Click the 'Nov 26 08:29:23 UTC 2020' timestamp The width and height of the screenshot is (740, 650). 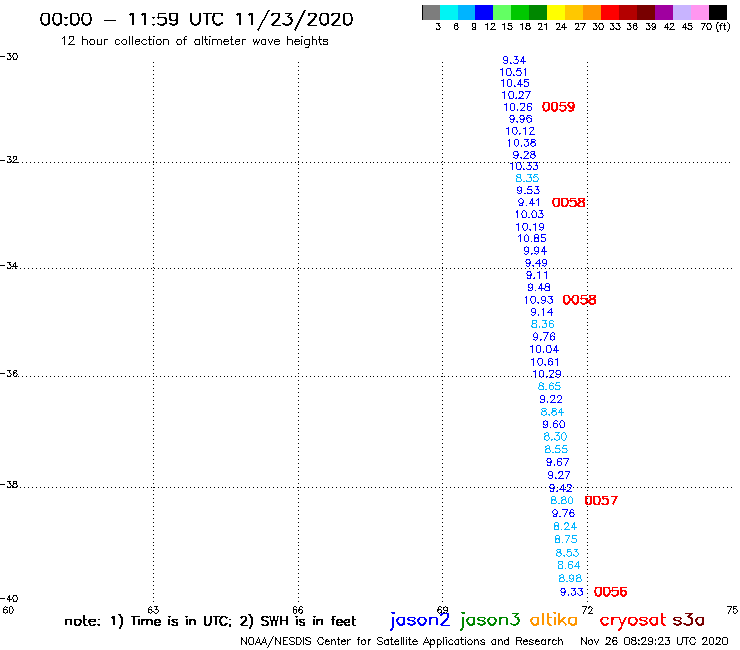(x=654, y=642)
